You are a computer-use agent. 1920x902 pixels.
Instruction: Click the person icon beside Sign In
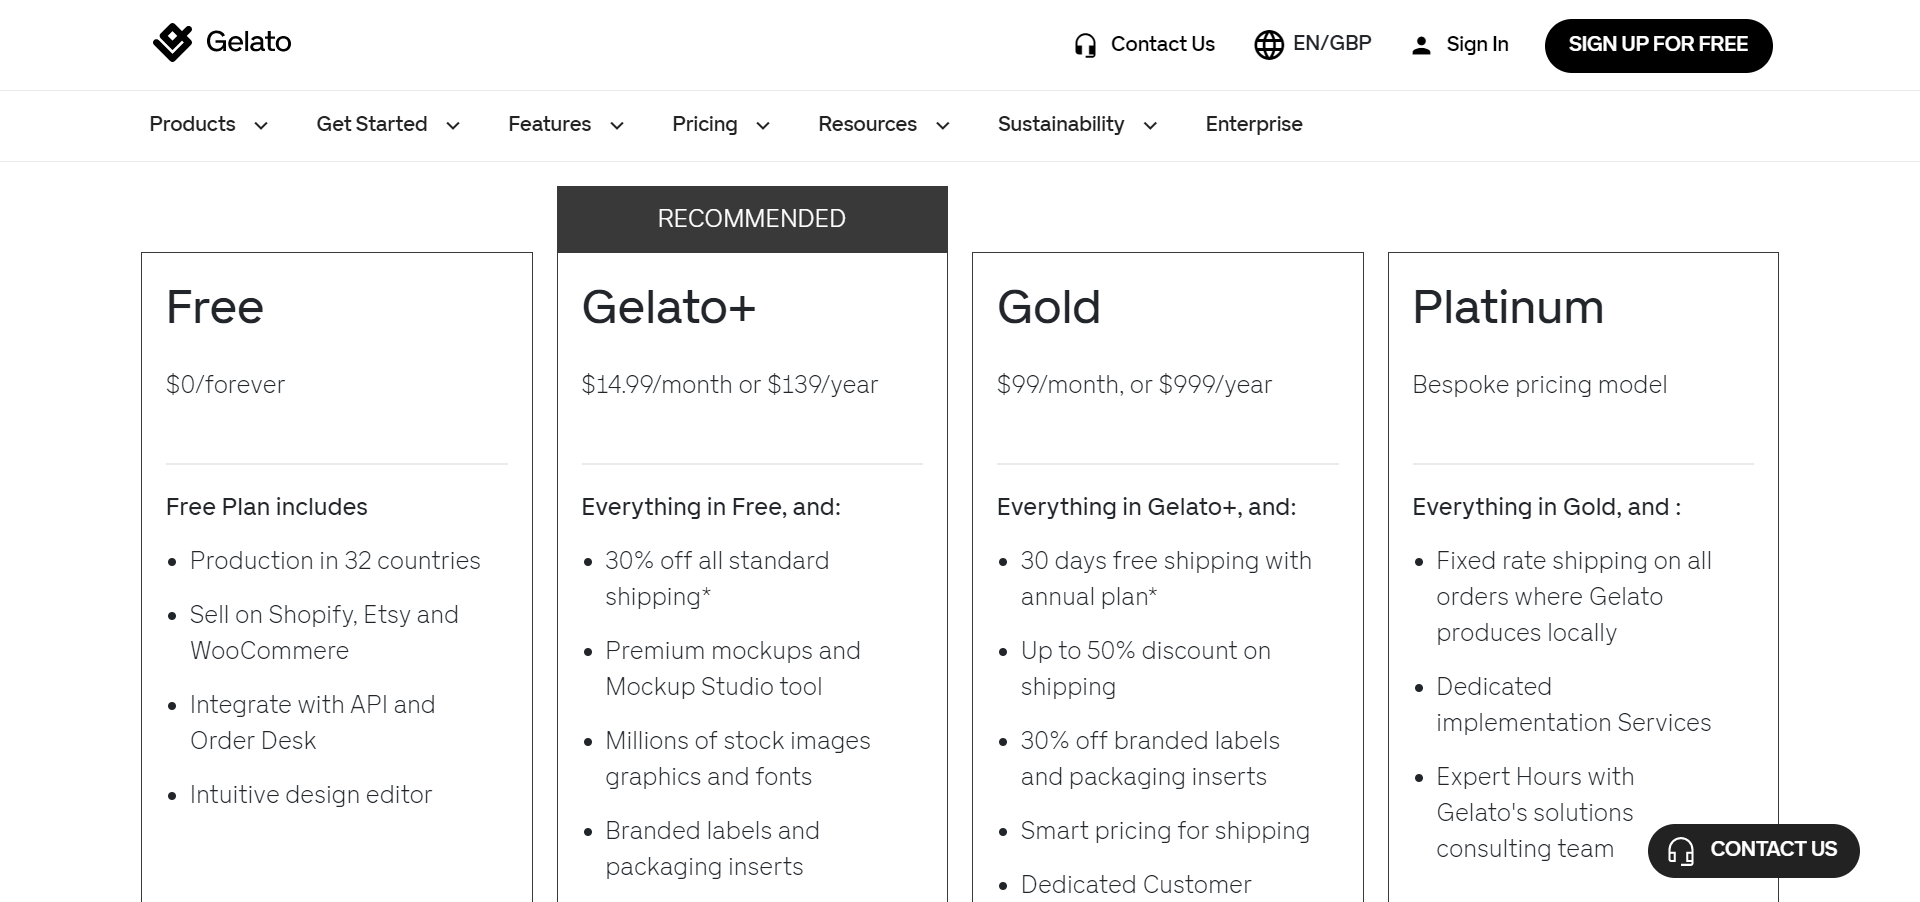1421,44
